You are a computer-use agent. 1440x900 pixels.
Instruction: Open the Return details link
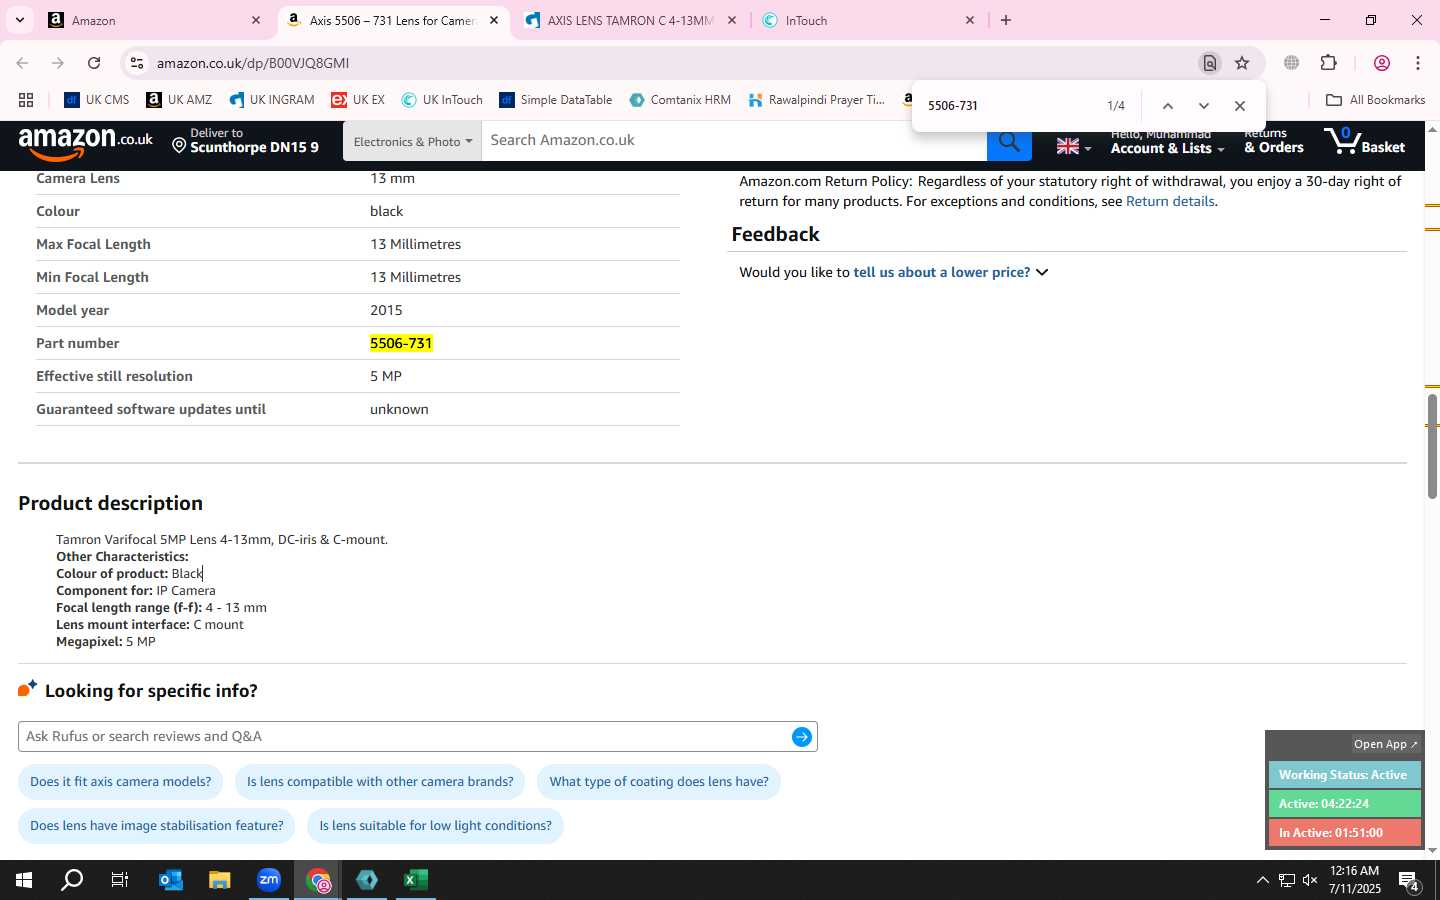point(1170,201)
